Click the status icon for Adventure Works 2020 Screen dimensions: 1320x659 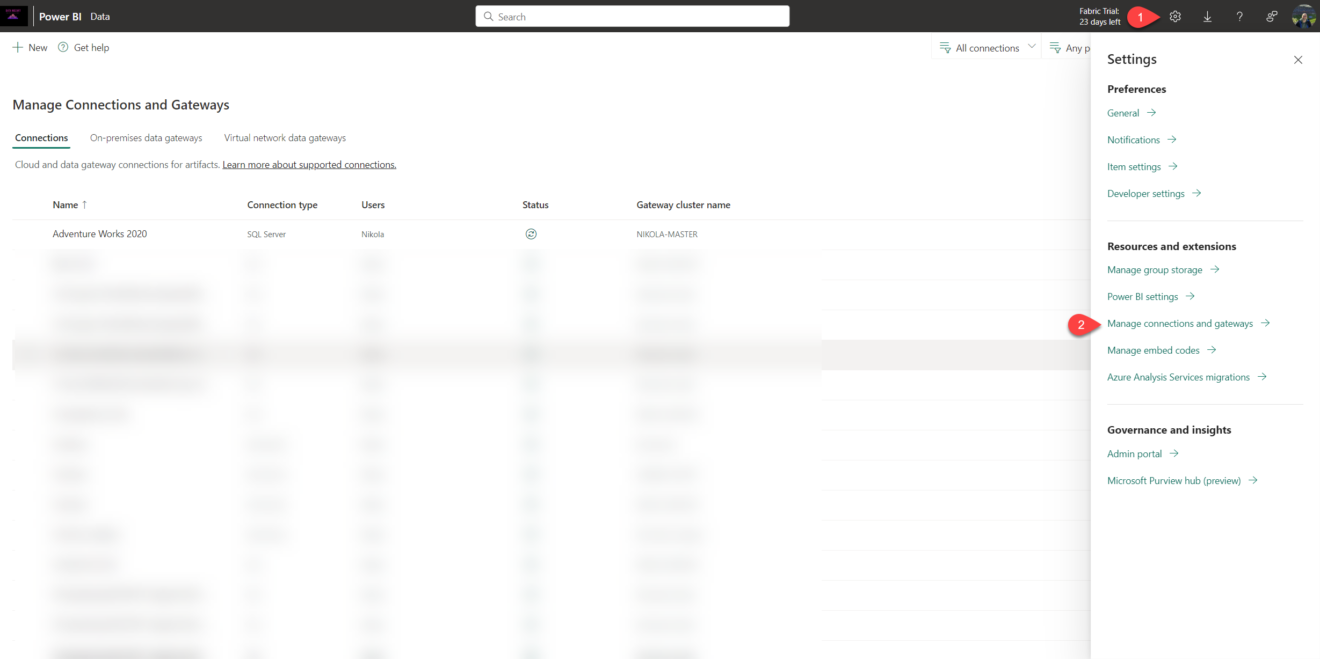coord(531,233)
